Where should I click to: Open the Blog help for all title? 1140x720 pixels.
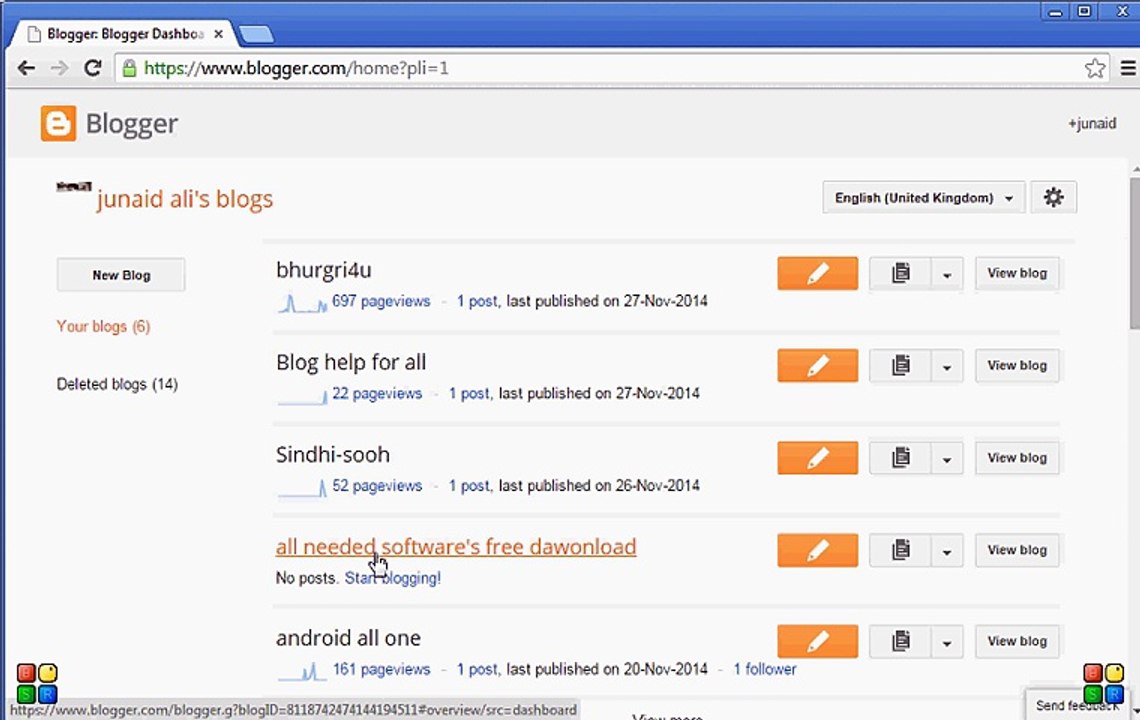click(351, 362)
